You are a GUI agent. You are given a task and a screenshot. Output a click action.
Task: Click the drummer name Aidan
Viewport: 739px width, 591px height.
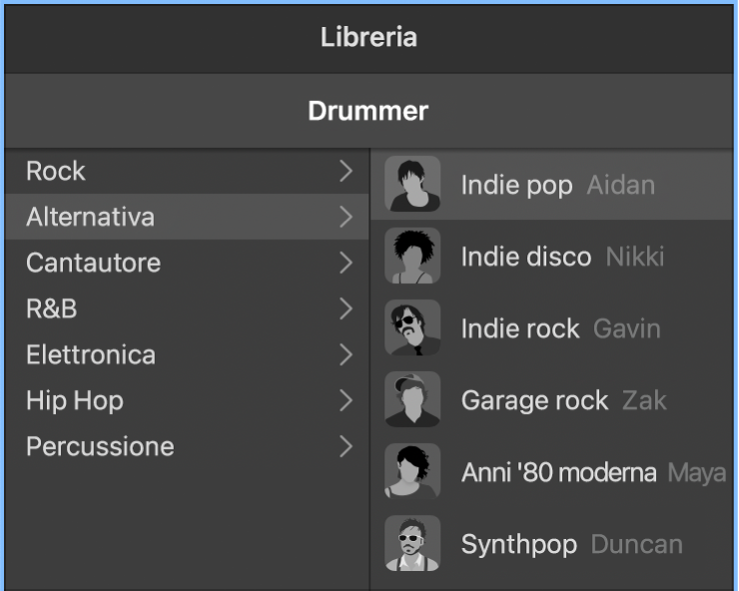pyautogui.click(x=621, y=185)
